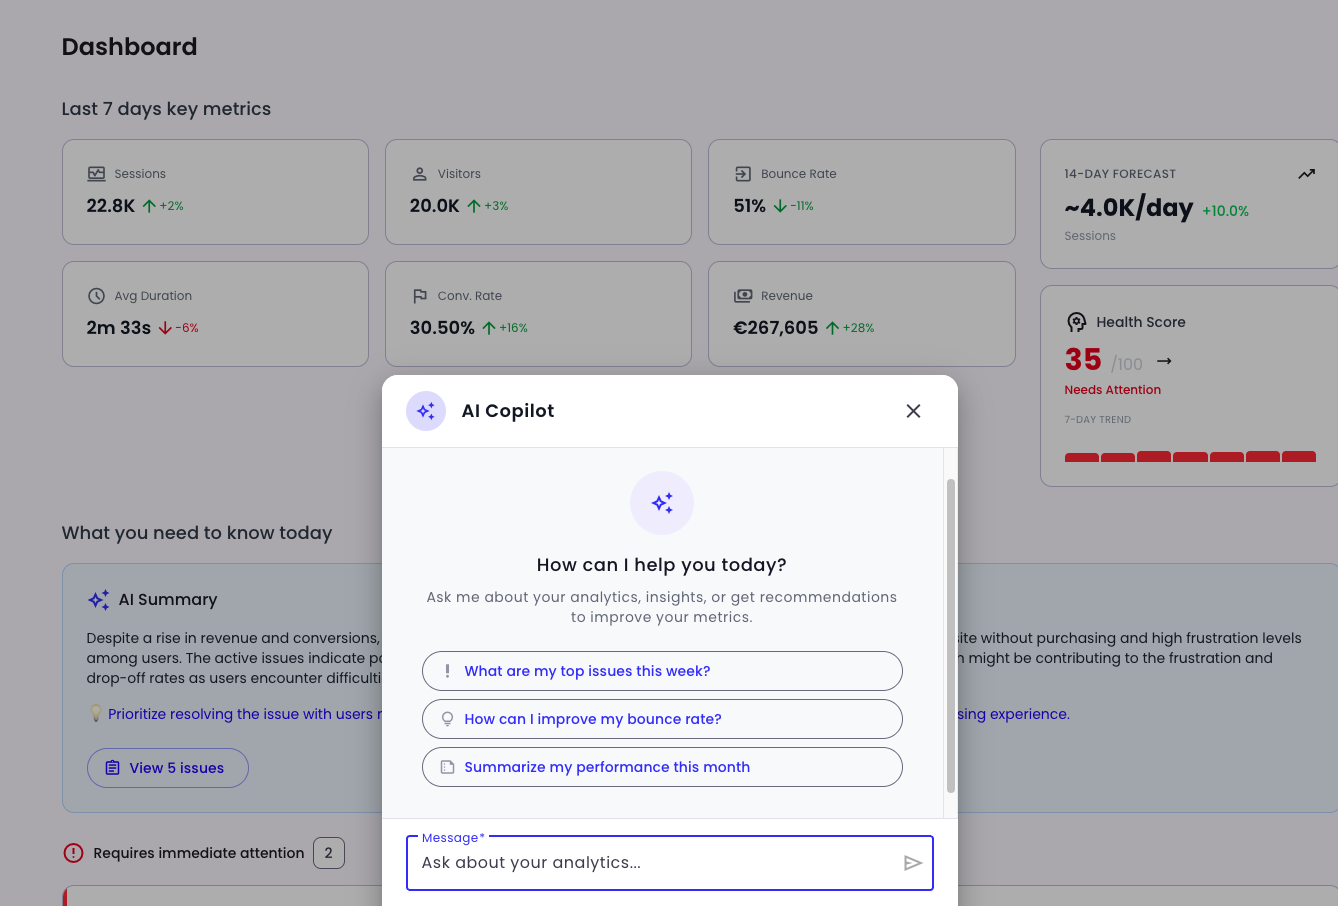Open the 'Prioritize resolving the issue' link
Viewport: 1338px width, 906px height.
pos(245,714)
